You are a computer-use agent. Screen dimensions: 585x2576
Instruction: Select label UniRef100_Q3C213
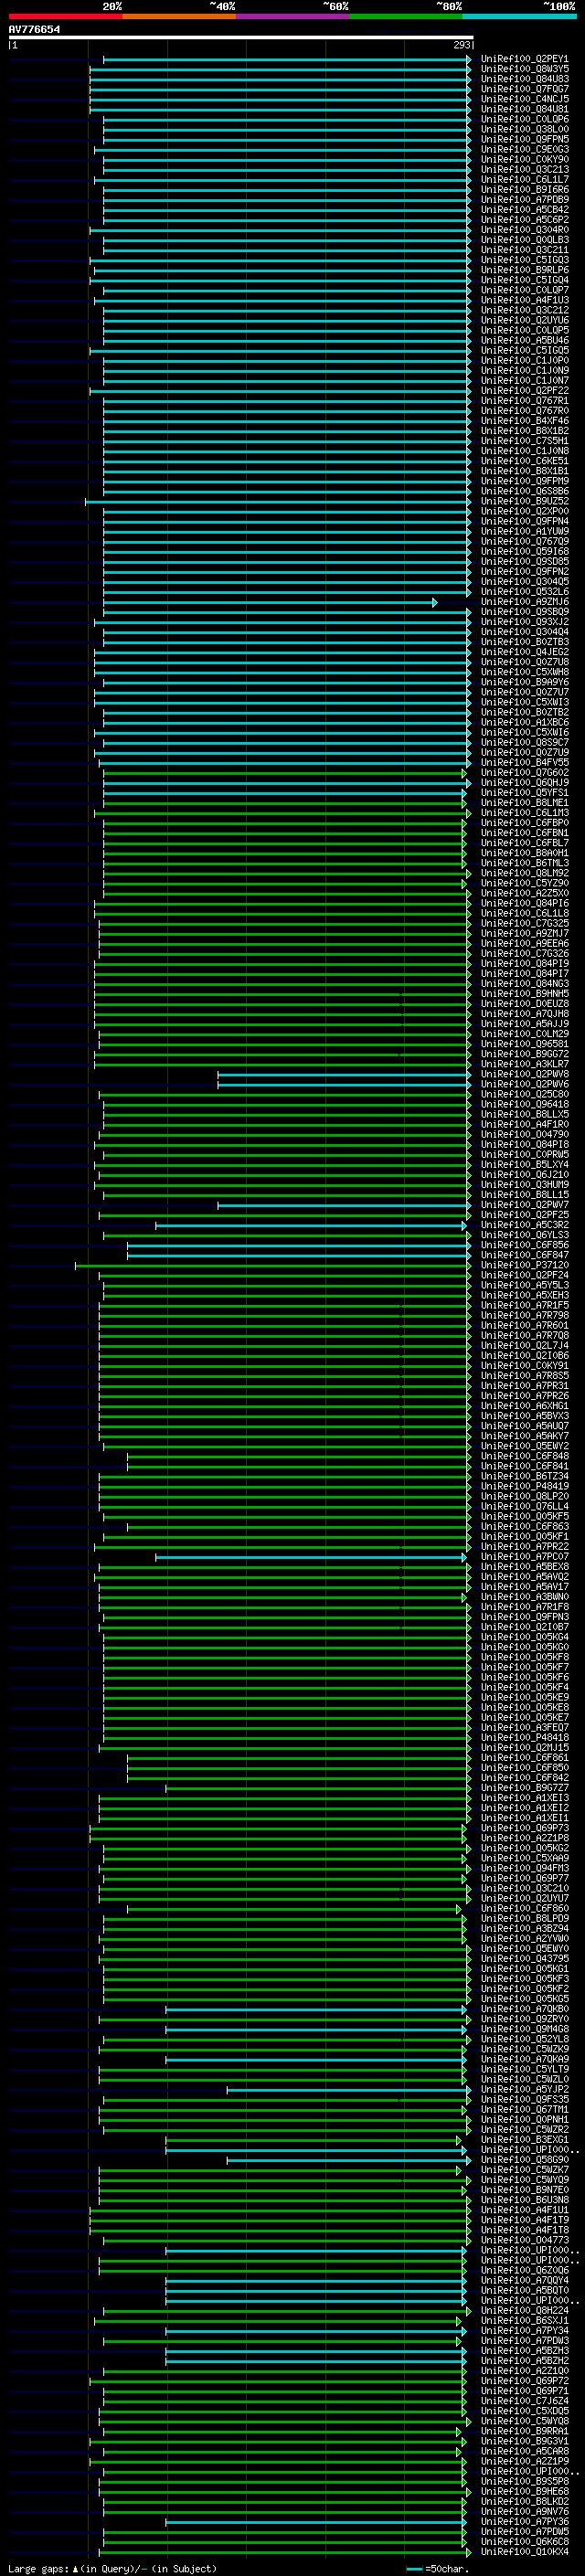(x=524, y=170)
